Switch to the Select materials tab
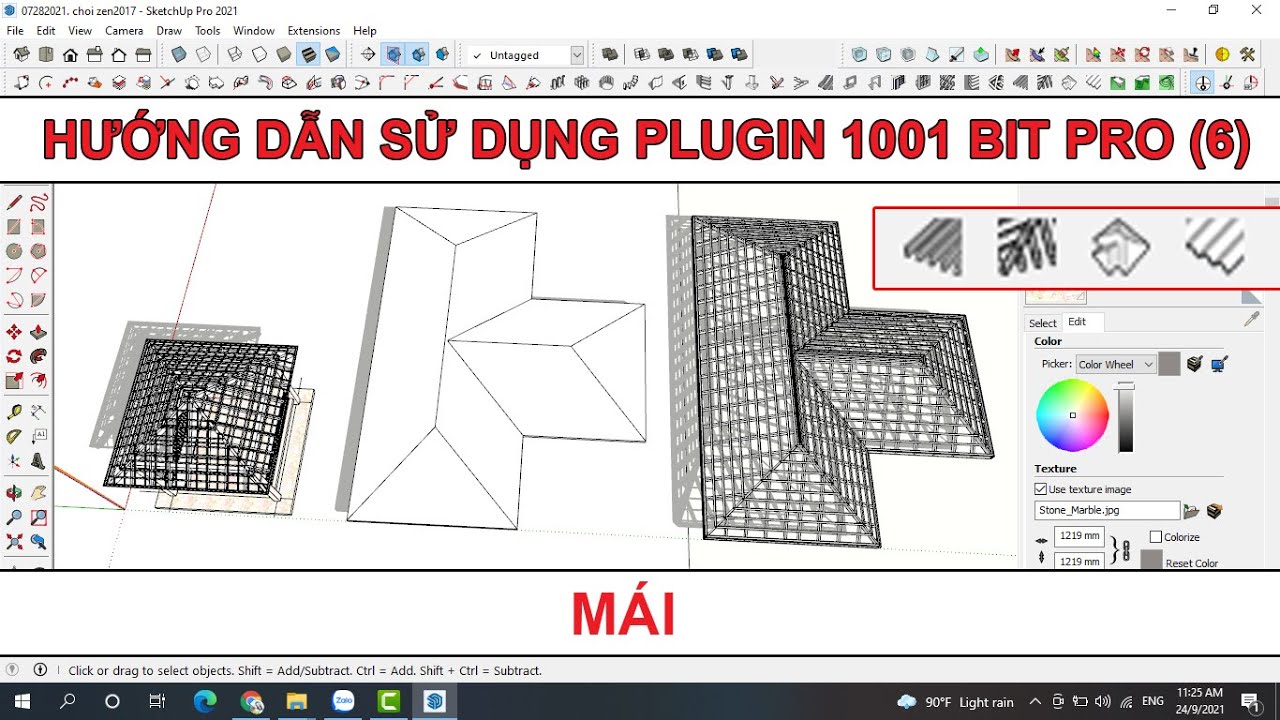Image resolution: width=1280 pixels, height=720 pixels. [x=1042, y=322]
